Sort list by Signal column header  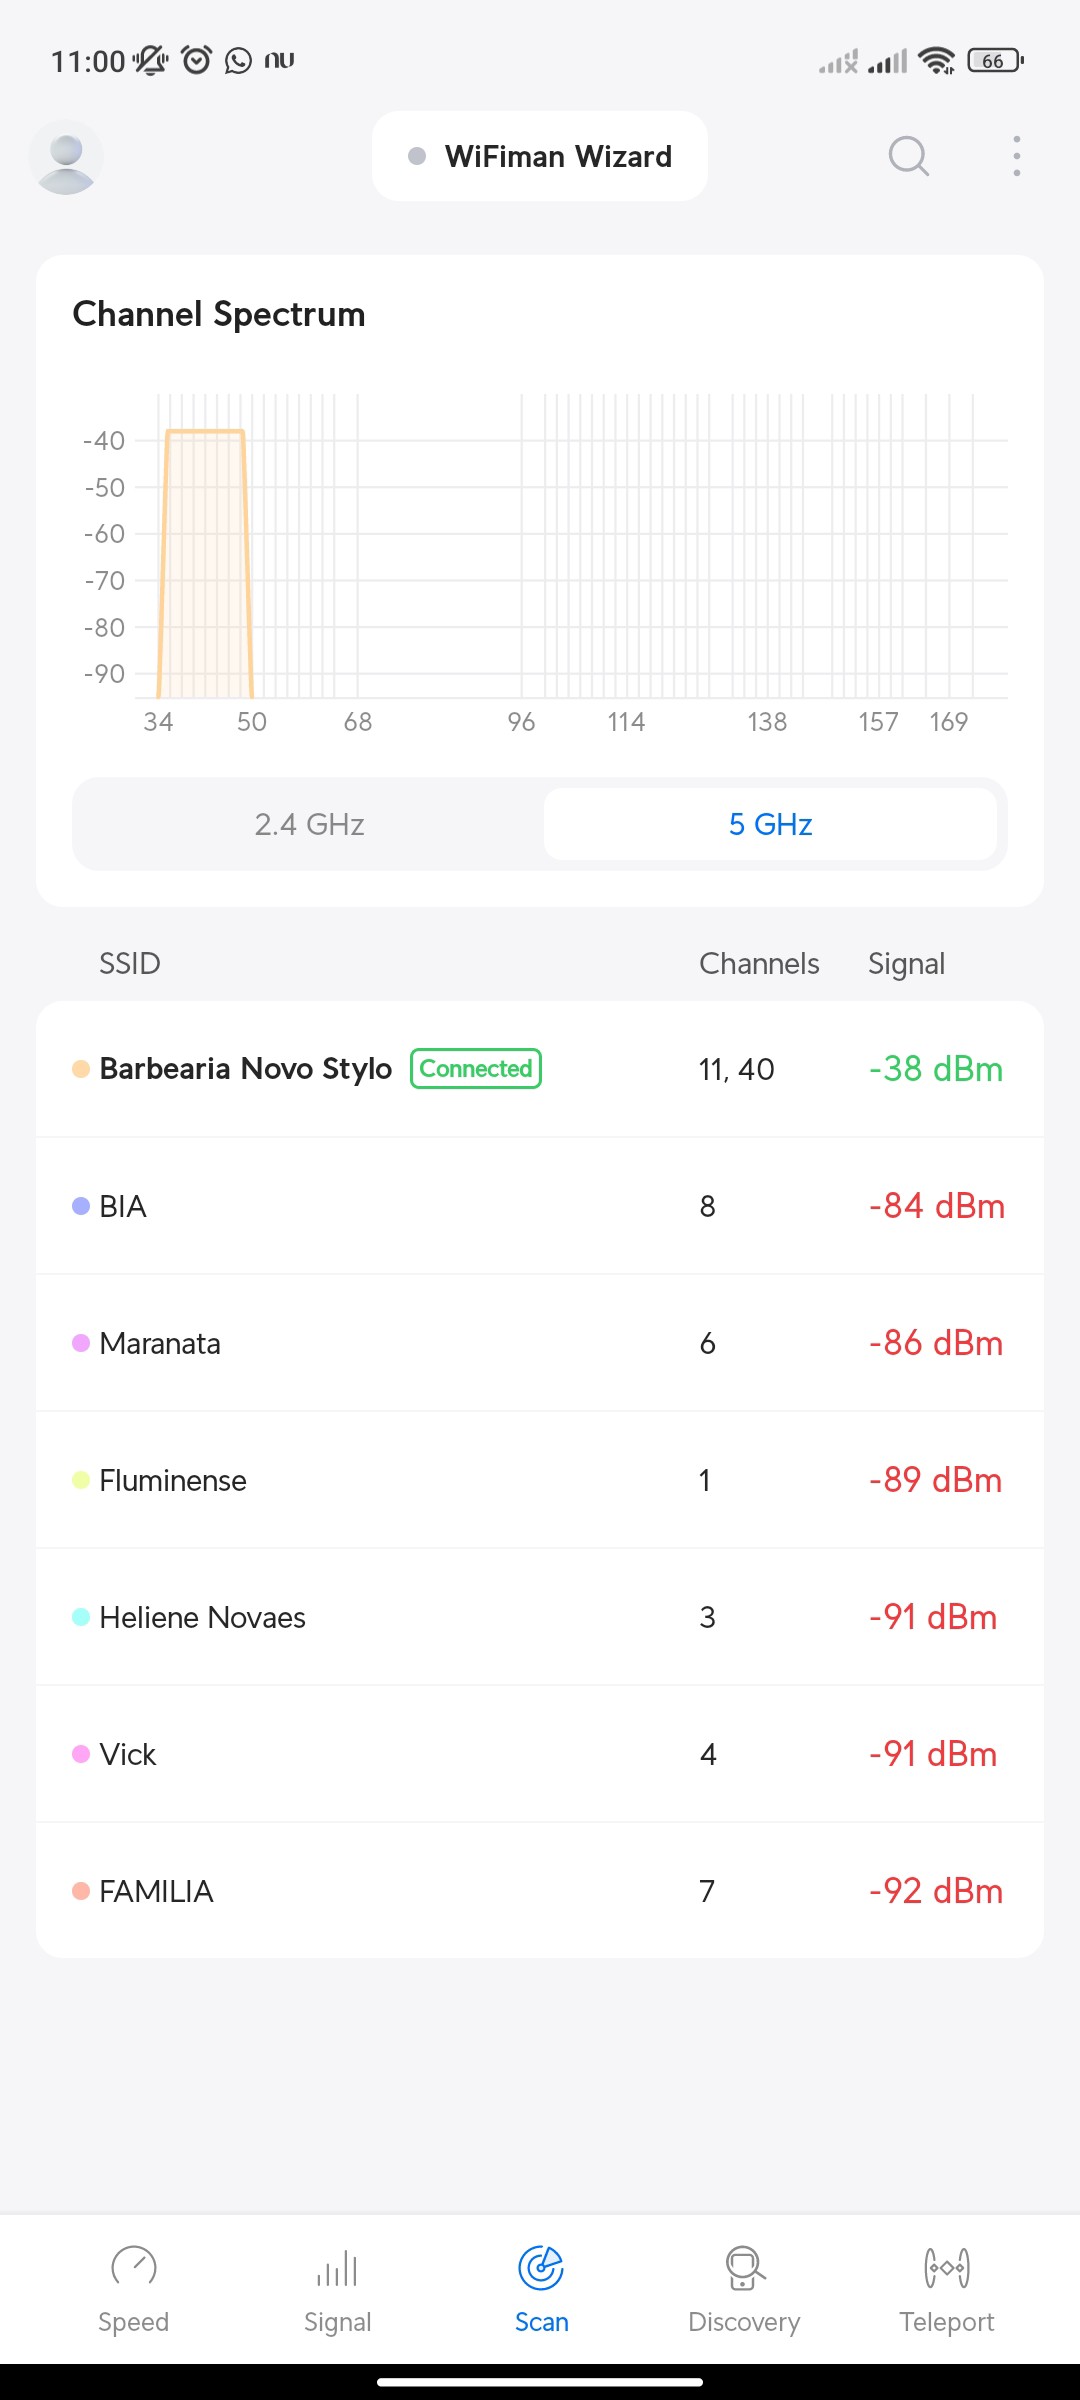906,963
